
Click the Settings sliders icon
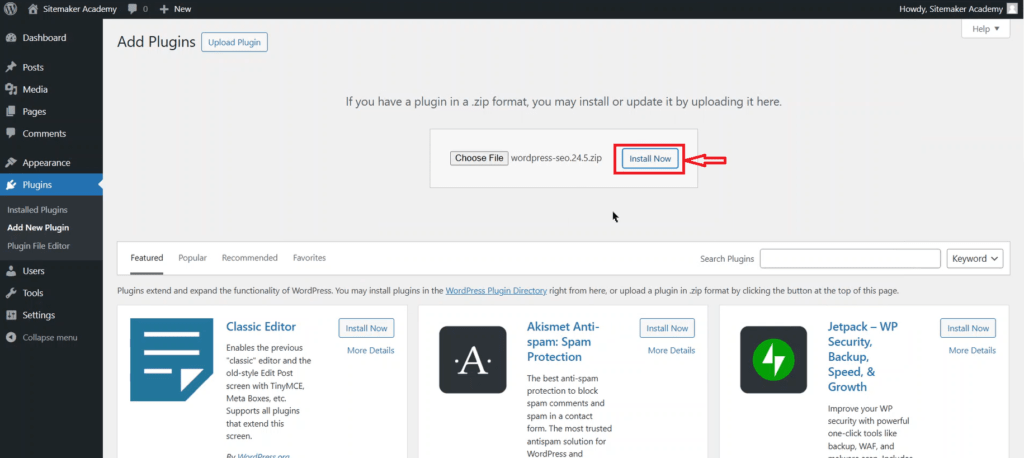point(10,315)
